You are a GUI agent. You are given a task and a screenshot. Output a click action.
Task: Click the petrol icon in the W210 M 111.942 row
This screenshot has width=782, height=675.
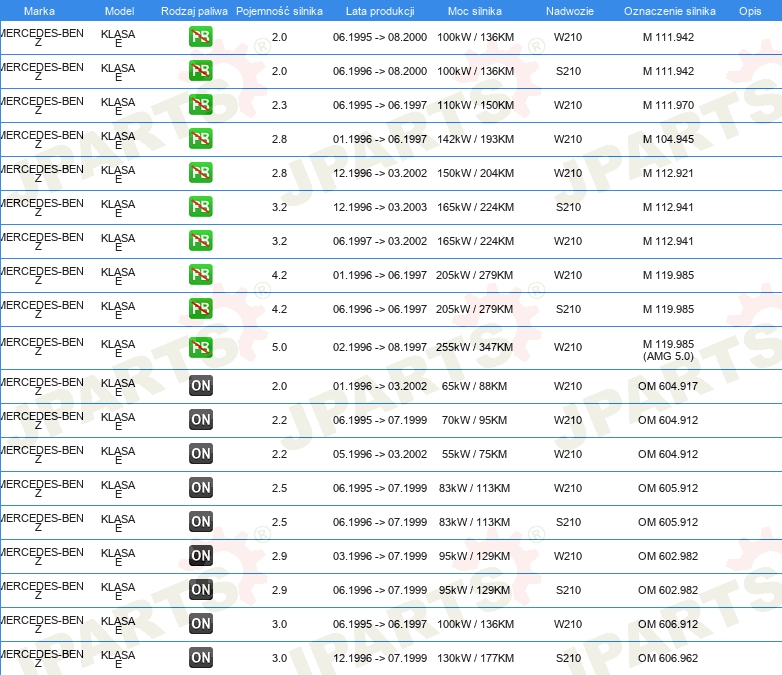[x=200, y=37]
